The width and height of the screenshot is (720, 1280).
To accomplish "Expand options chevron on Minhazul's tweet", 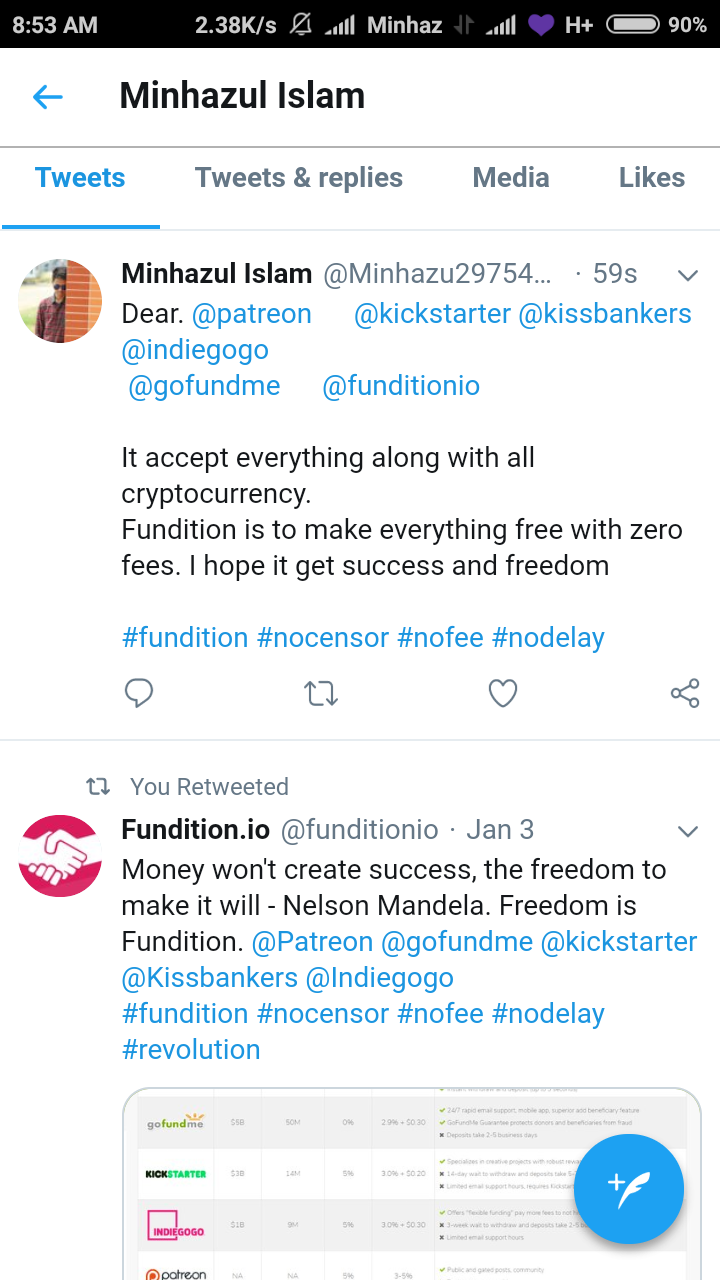I will pyautogui.click(x=688, y=275).
